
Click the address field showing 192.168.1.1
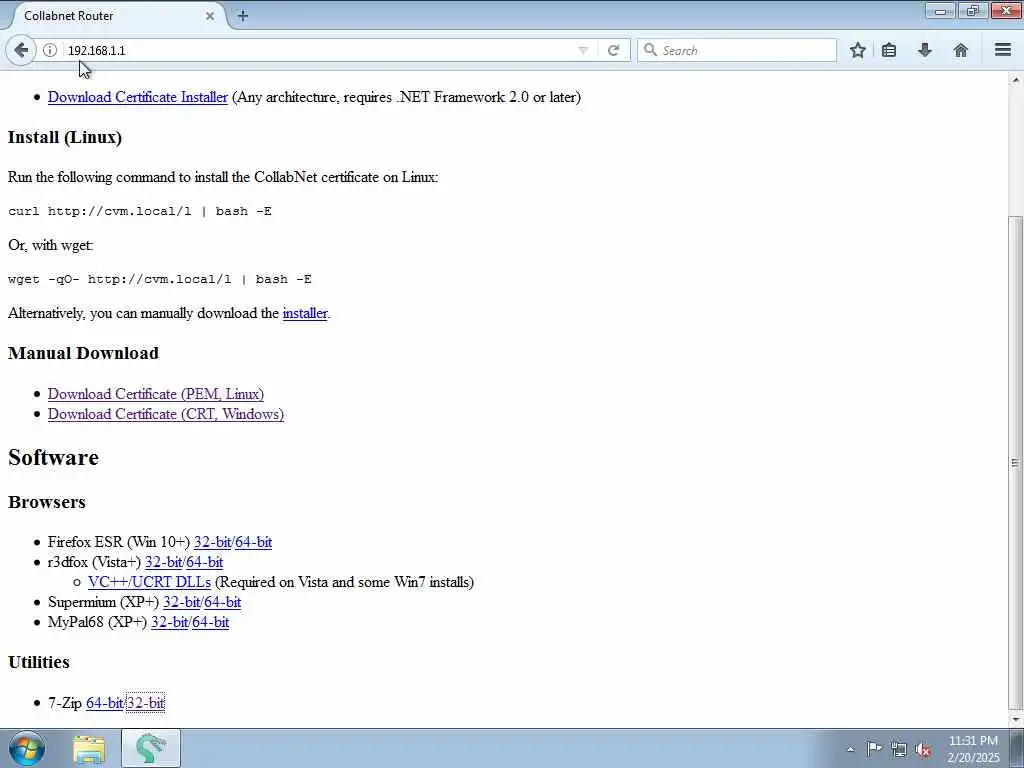coord(320,50)
